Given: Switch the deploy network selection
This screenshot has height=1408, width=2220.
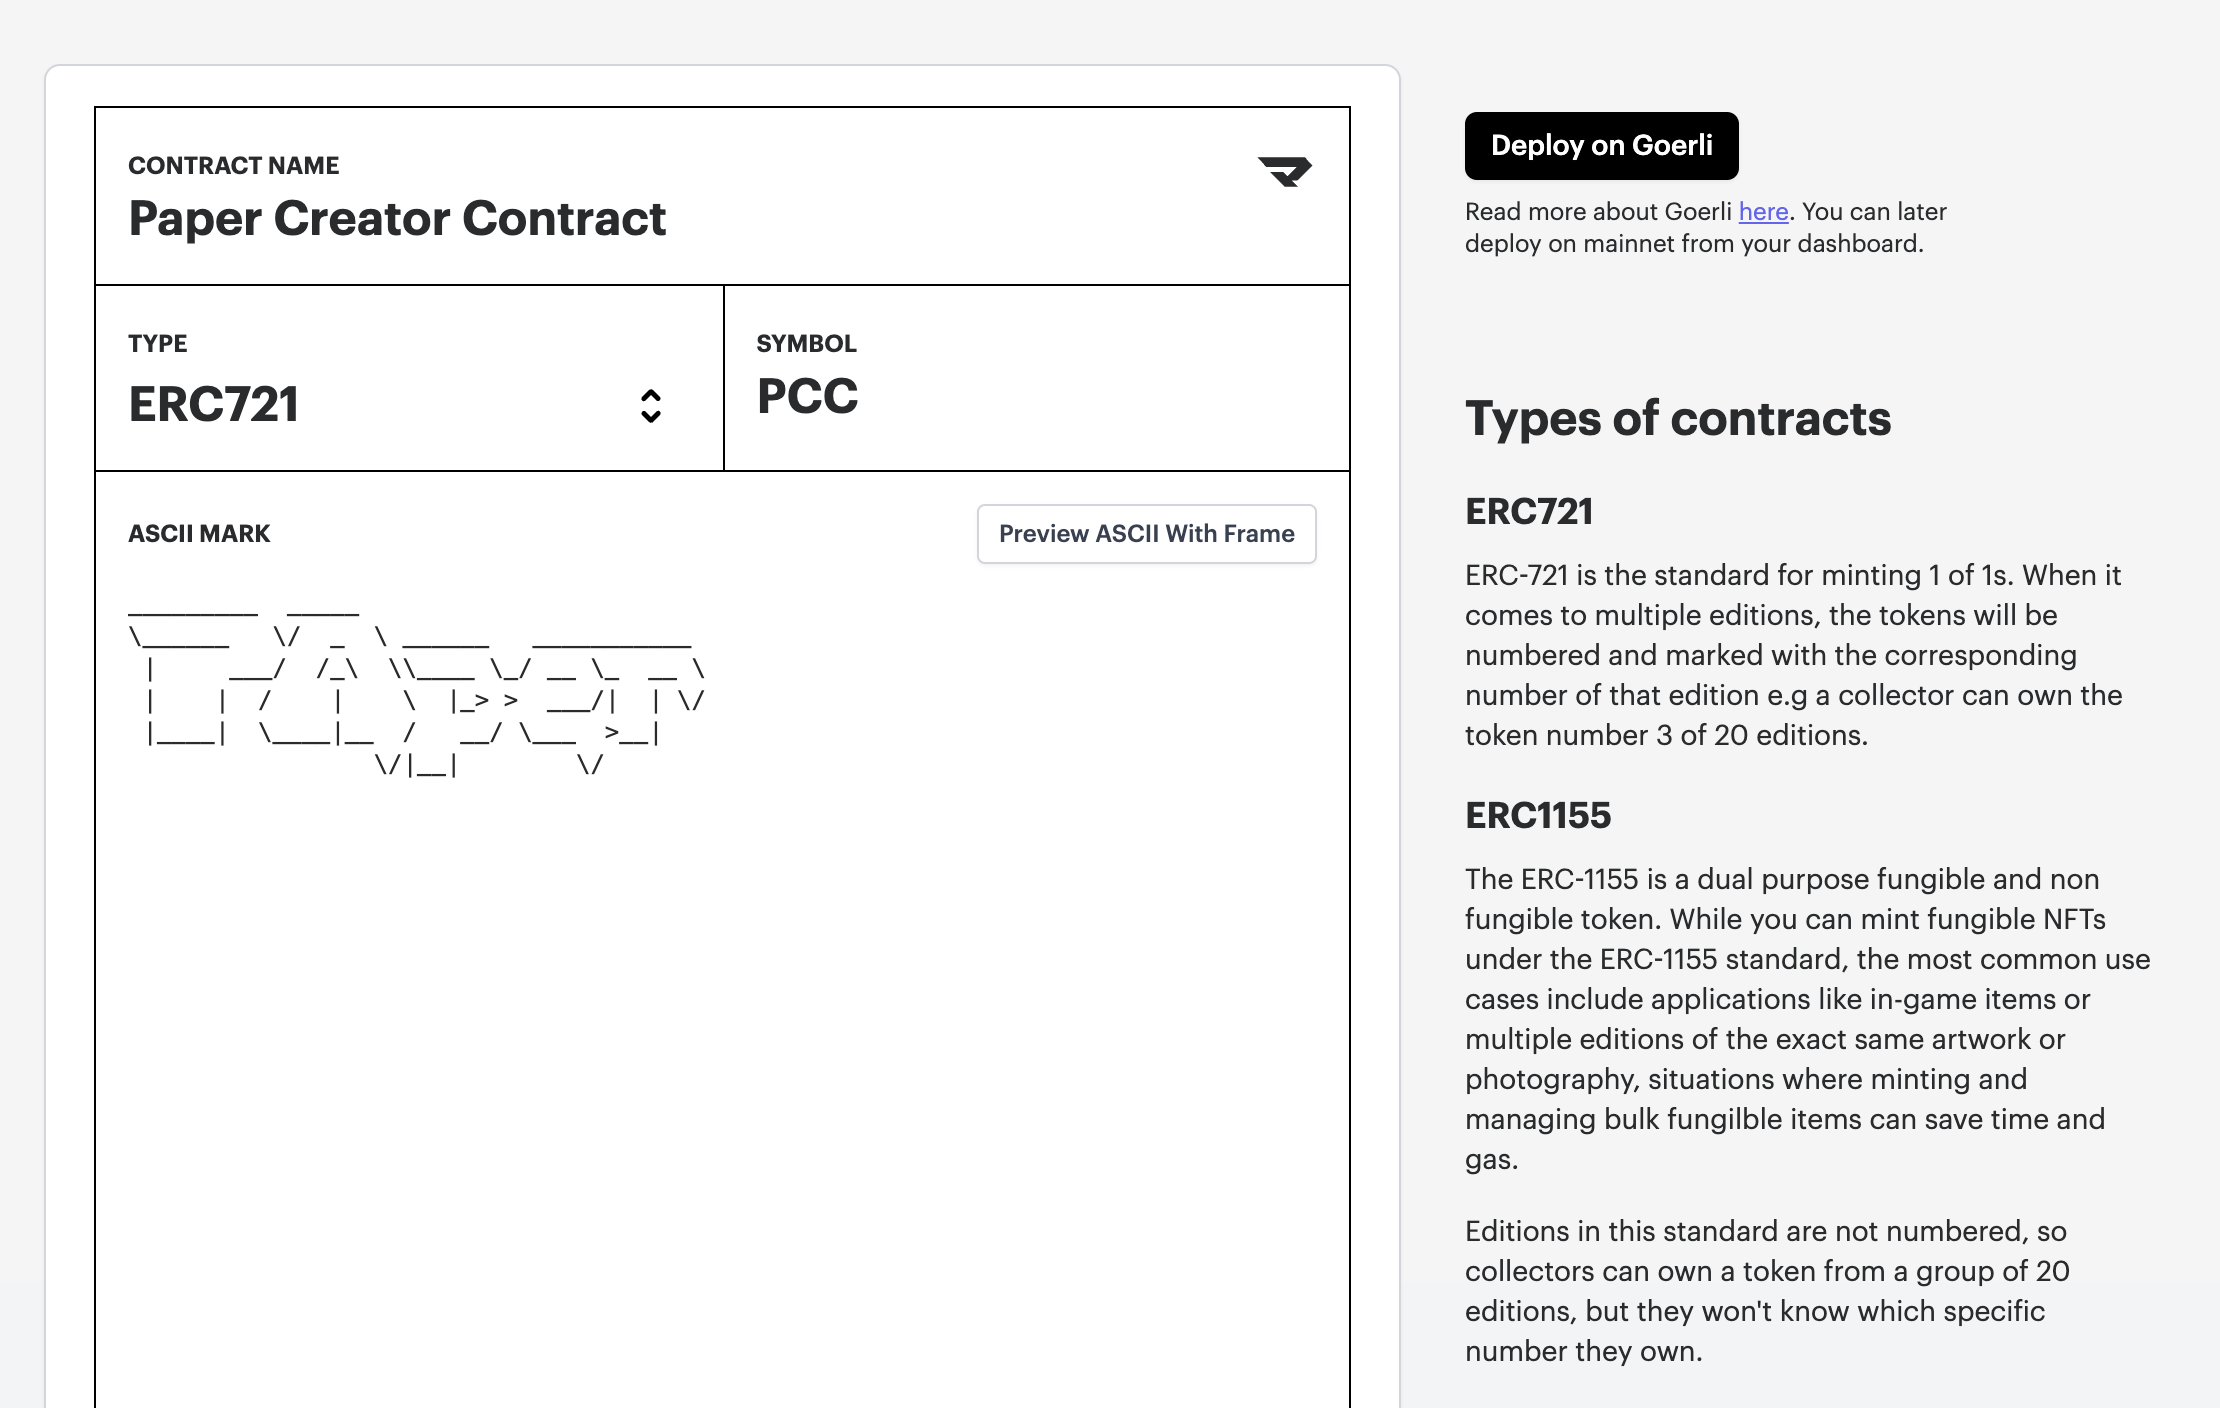Looking at the screenshot, I should (x=1601, y=146).
